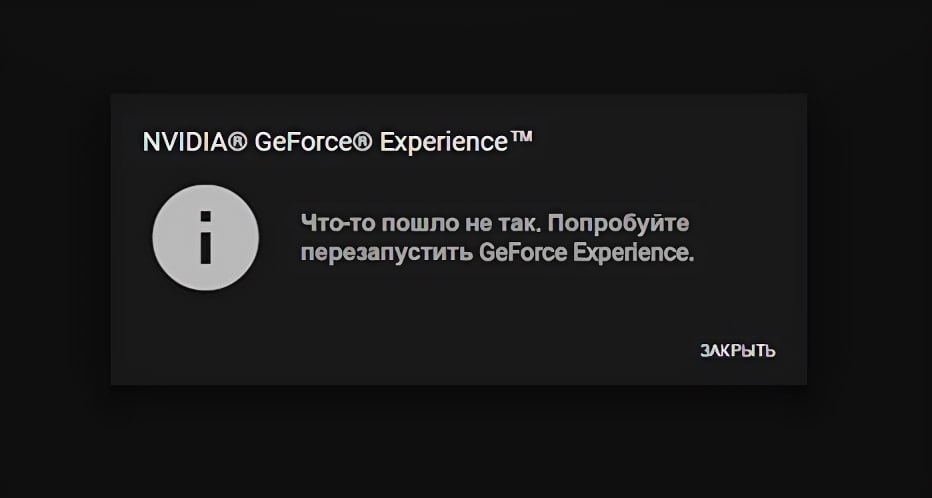932x498 pixels.
Task: Click the dark "i" glyph inside the circle
Action: point(206,237)
